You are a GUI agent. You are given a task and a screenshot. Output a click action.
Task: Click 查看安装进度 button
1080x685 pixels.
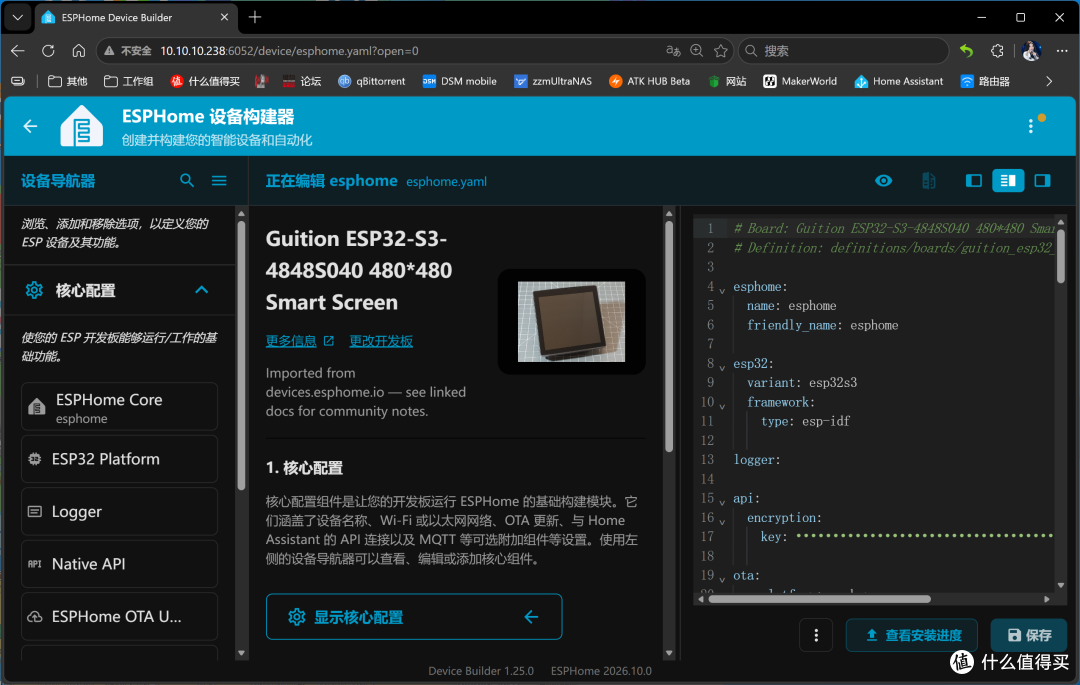click(912, 635)
